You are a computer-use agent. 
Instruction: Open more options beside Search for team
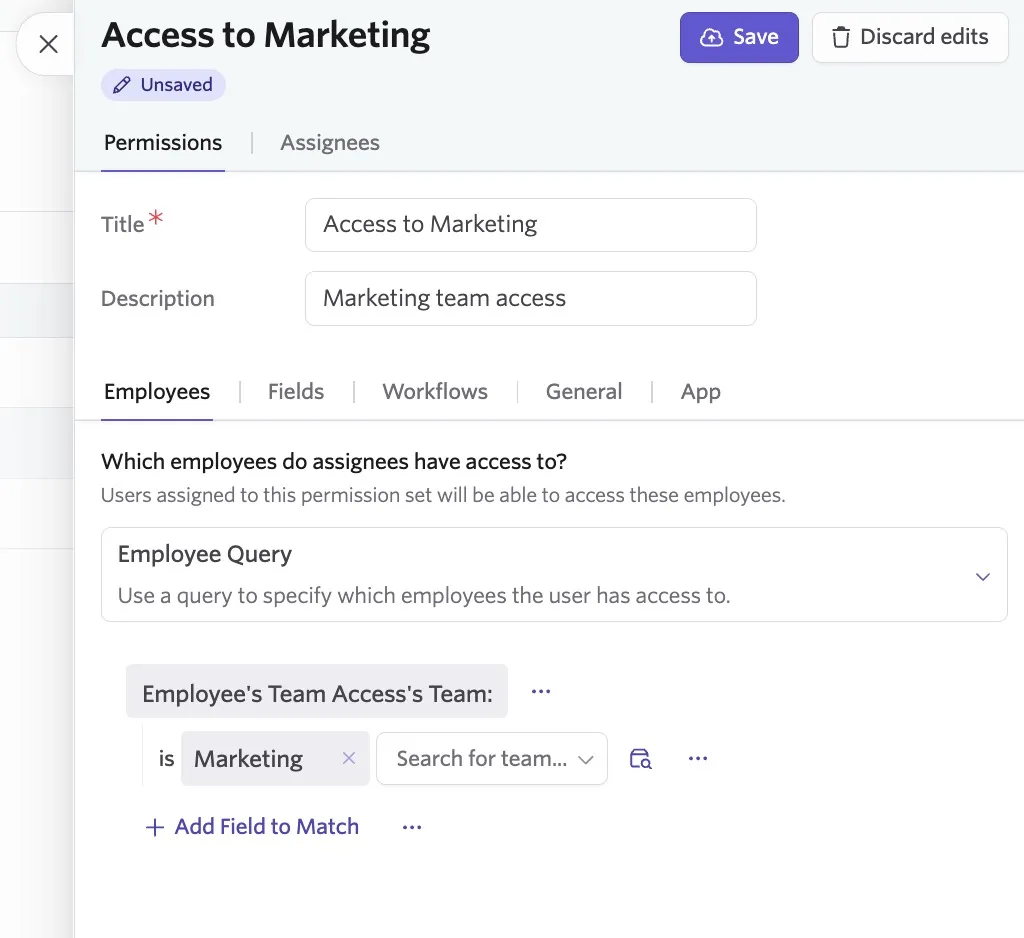click(x=698, y=758)
